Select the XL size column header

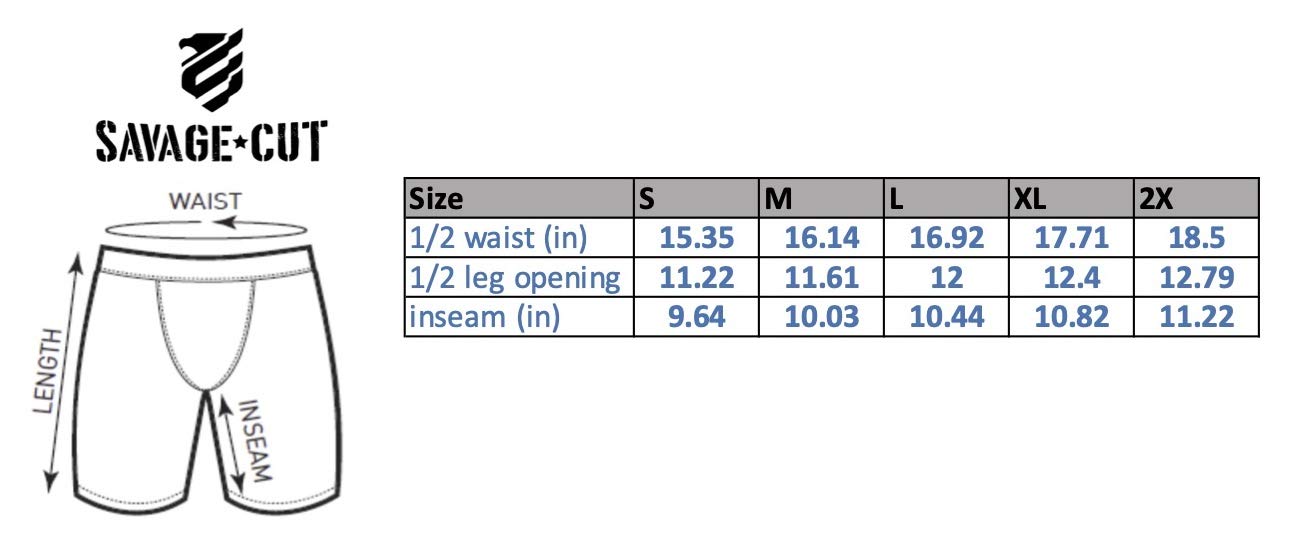1070,198
